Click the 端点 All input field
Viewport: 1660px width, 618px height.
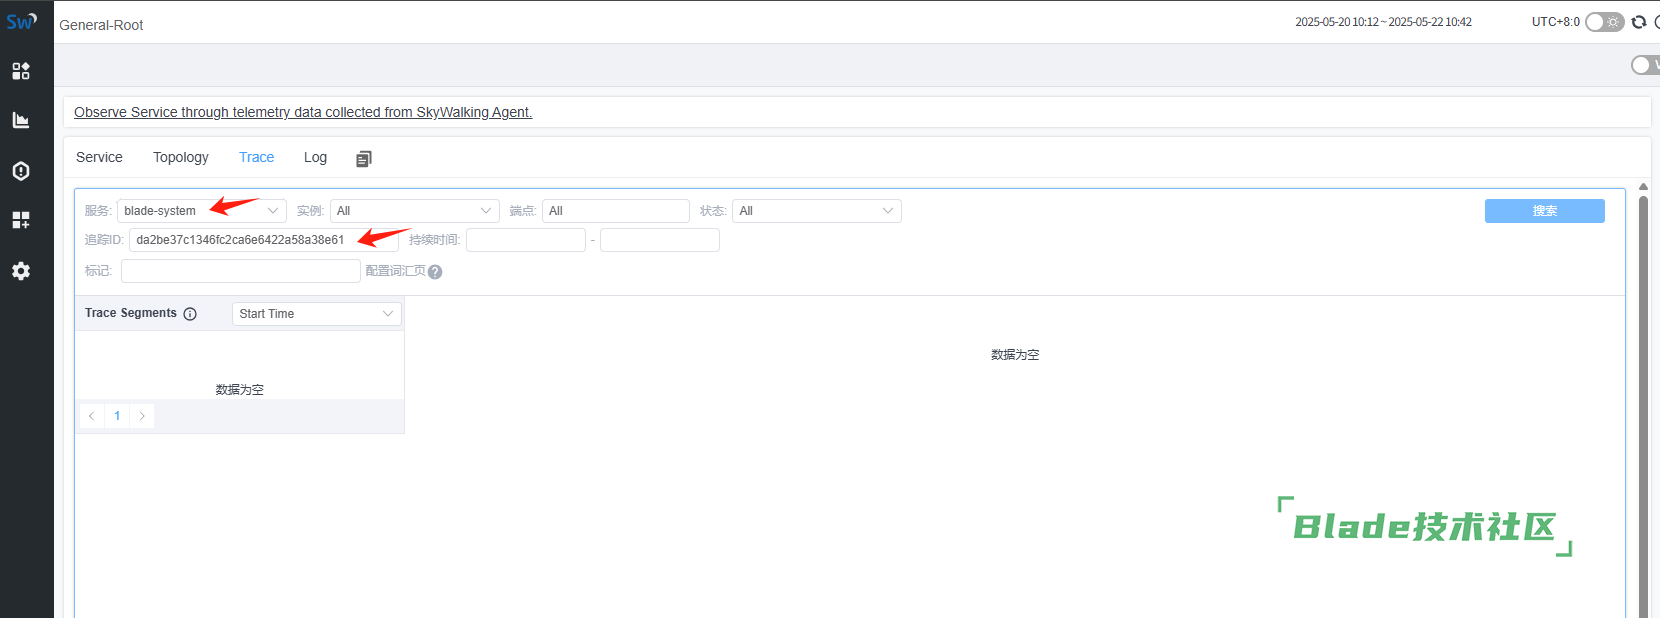(616, 211)
